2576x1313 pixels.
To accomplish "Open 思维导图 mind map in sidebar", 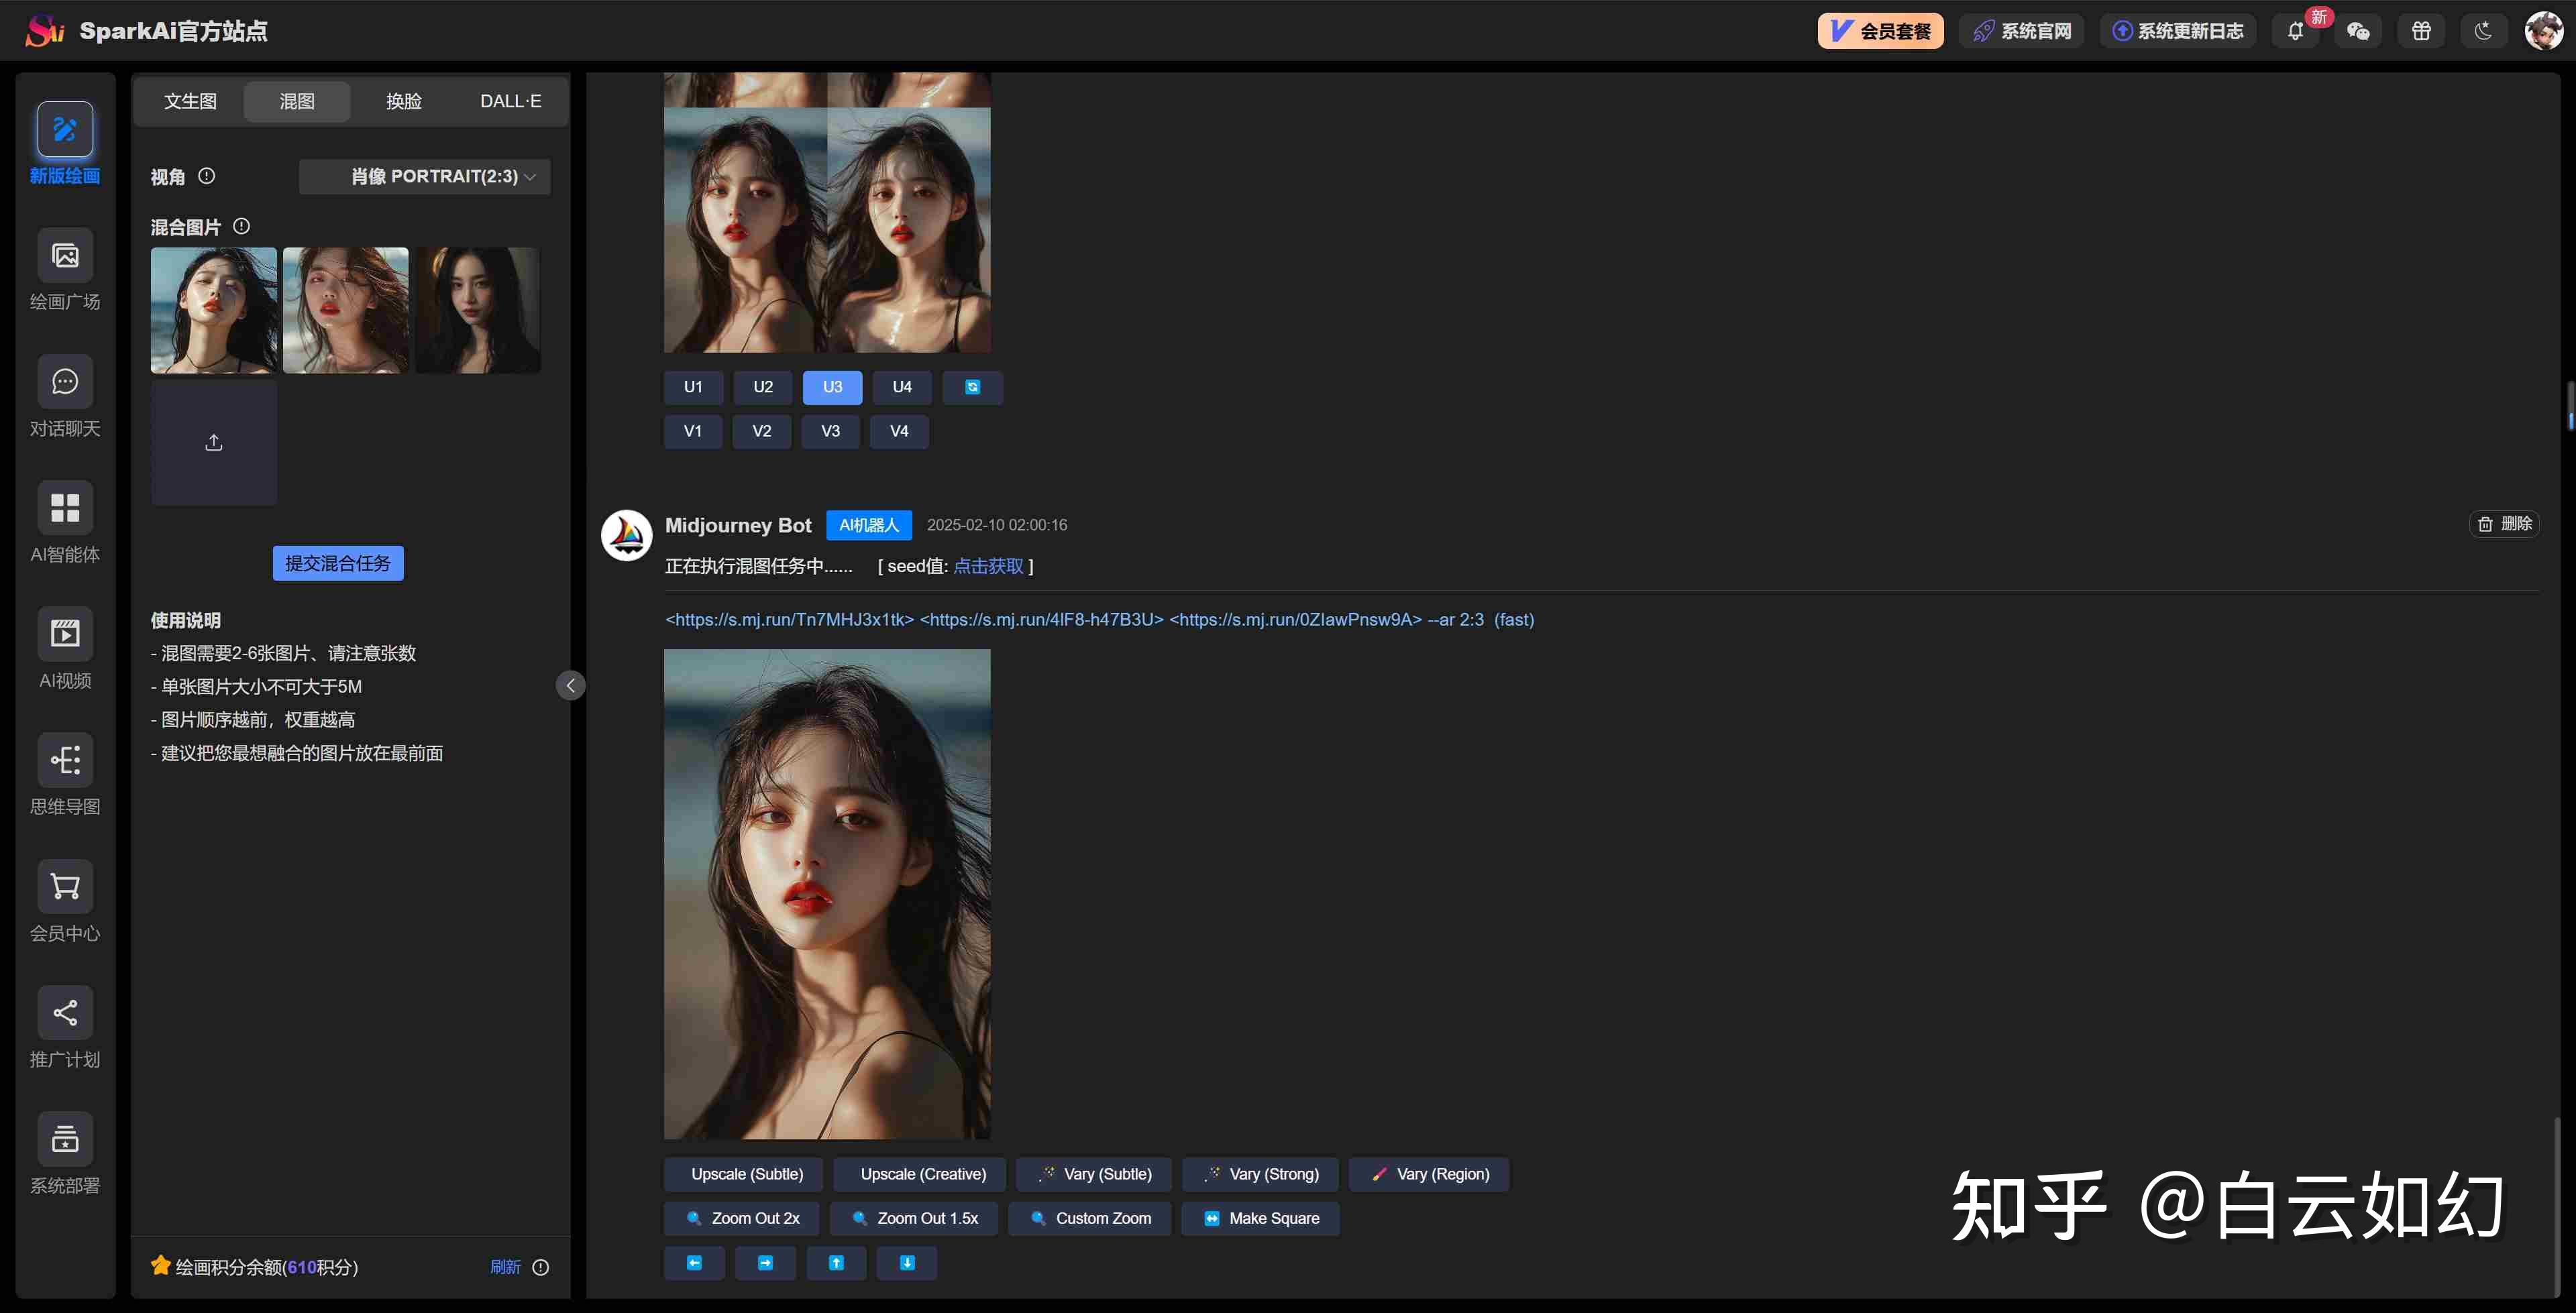I will point(65,760).
